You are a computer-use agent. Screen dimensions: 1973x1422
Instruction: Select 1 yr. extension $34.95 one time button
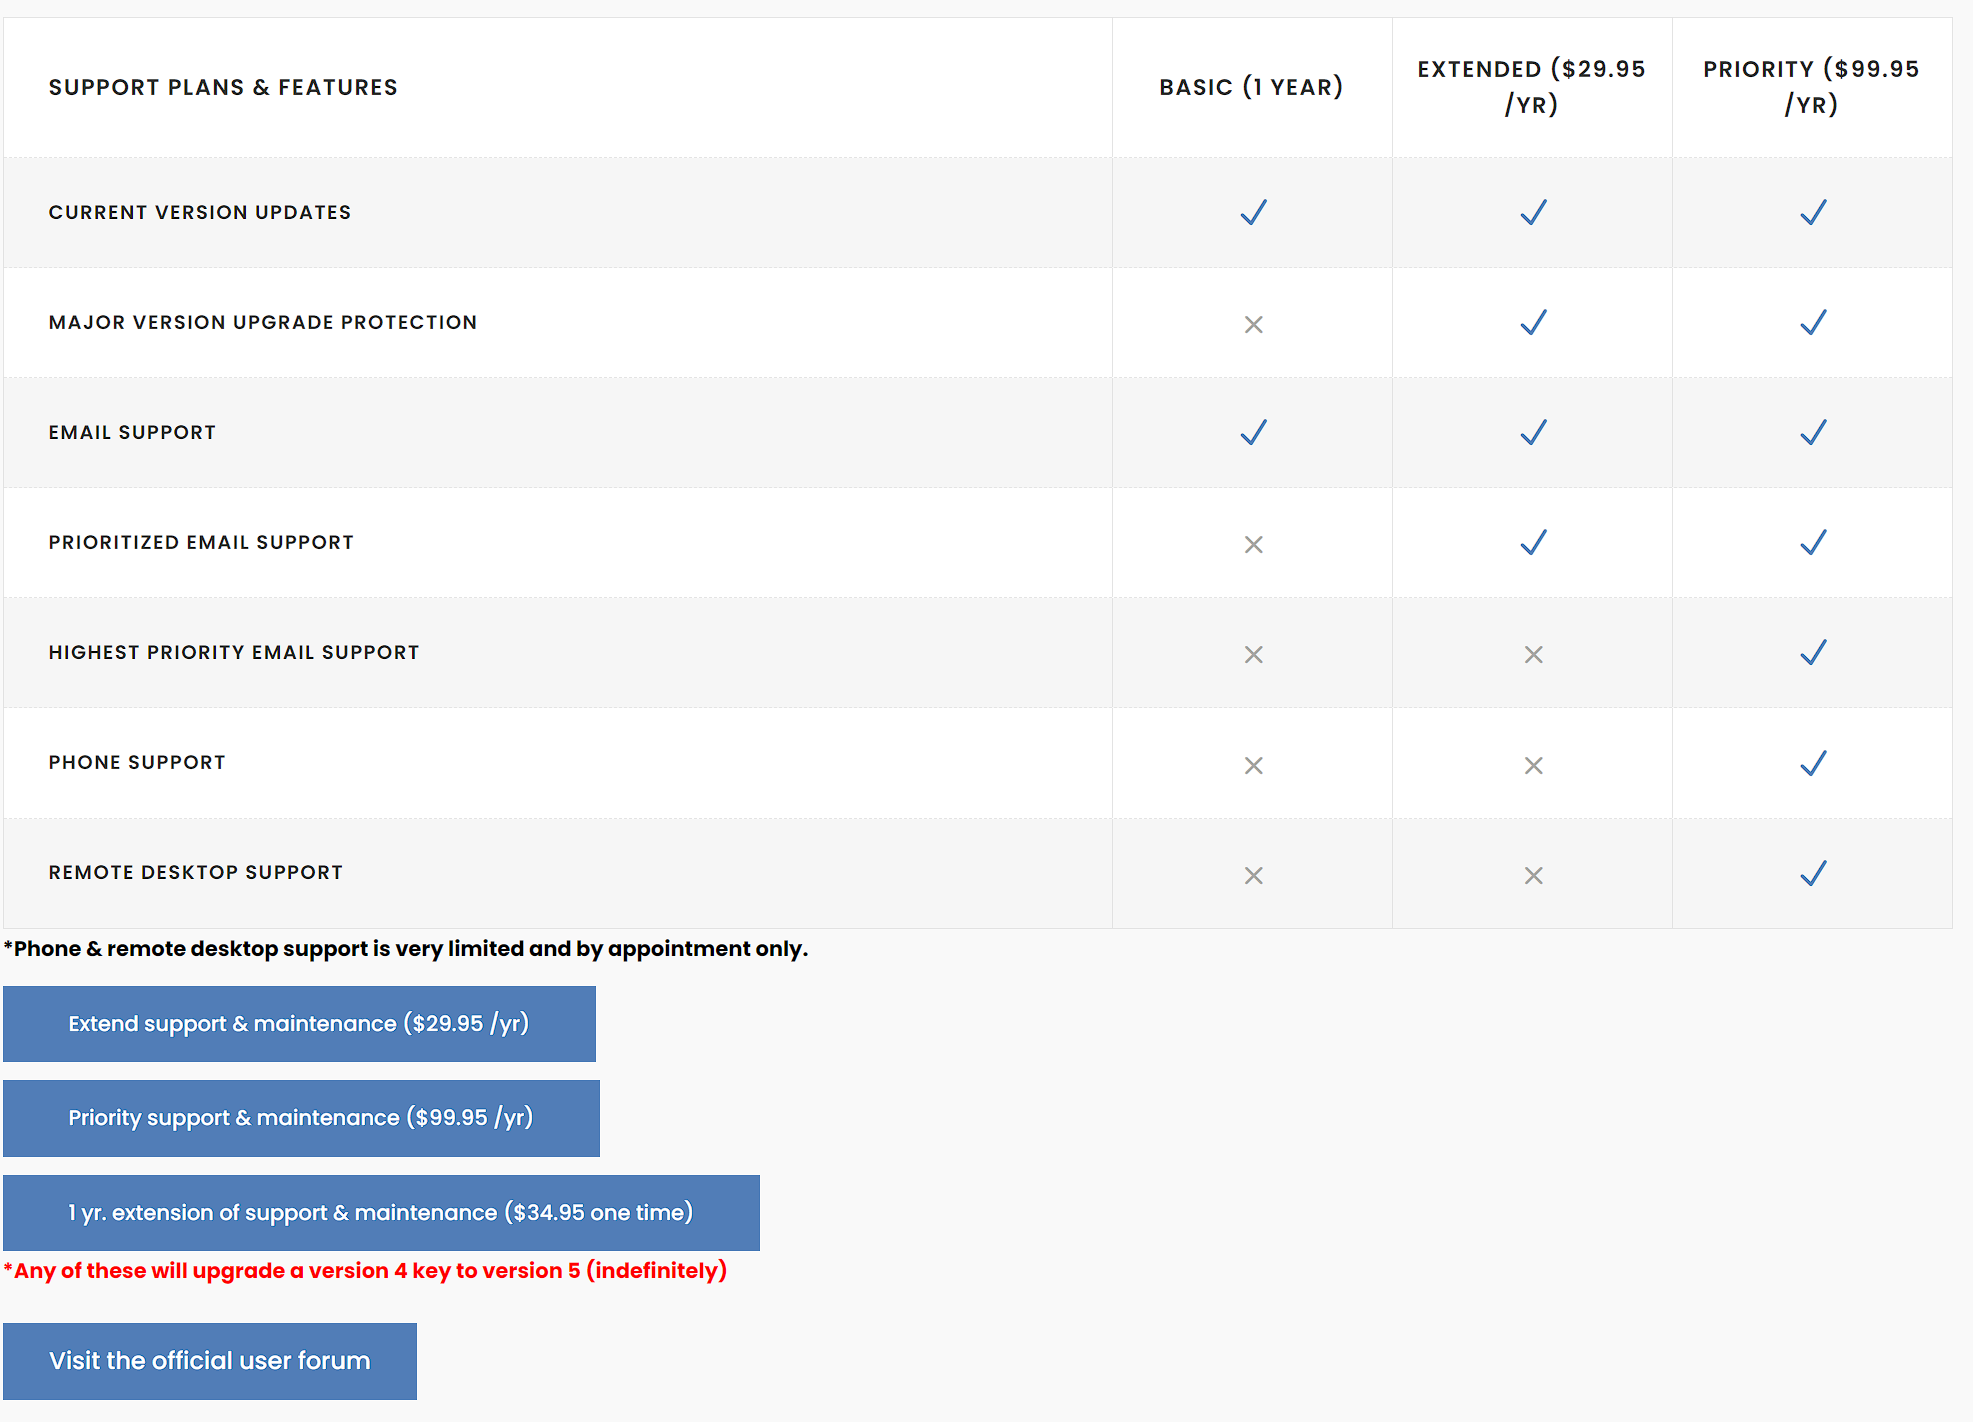[x=381, y=1212]
